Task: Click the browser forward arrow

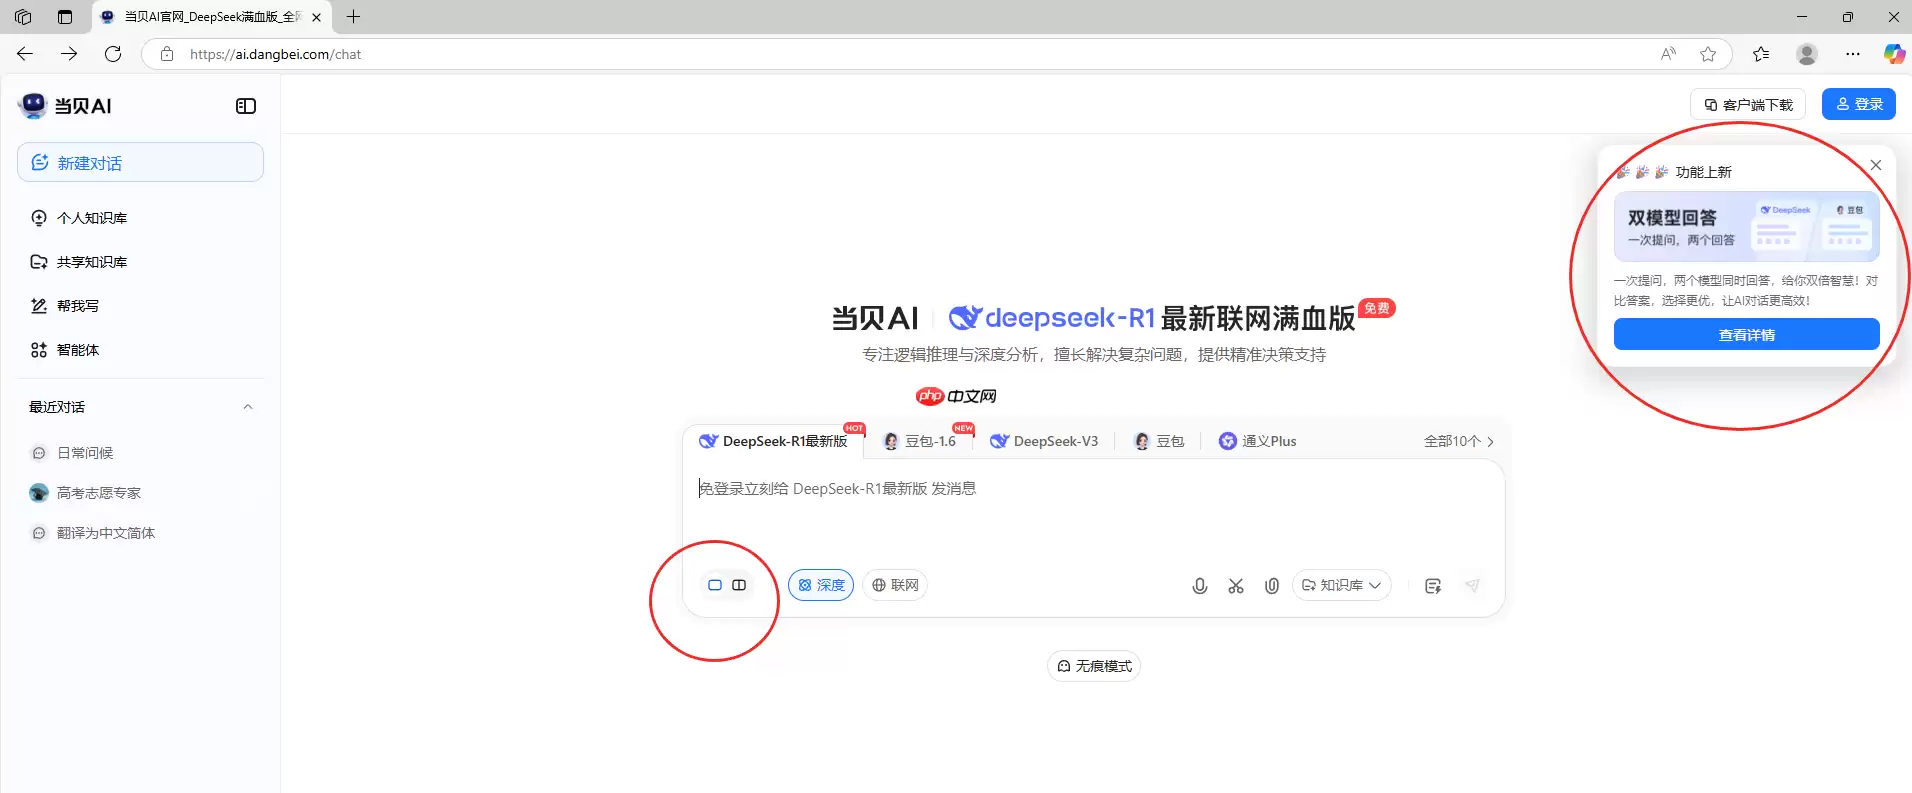Action: [69, 54]
